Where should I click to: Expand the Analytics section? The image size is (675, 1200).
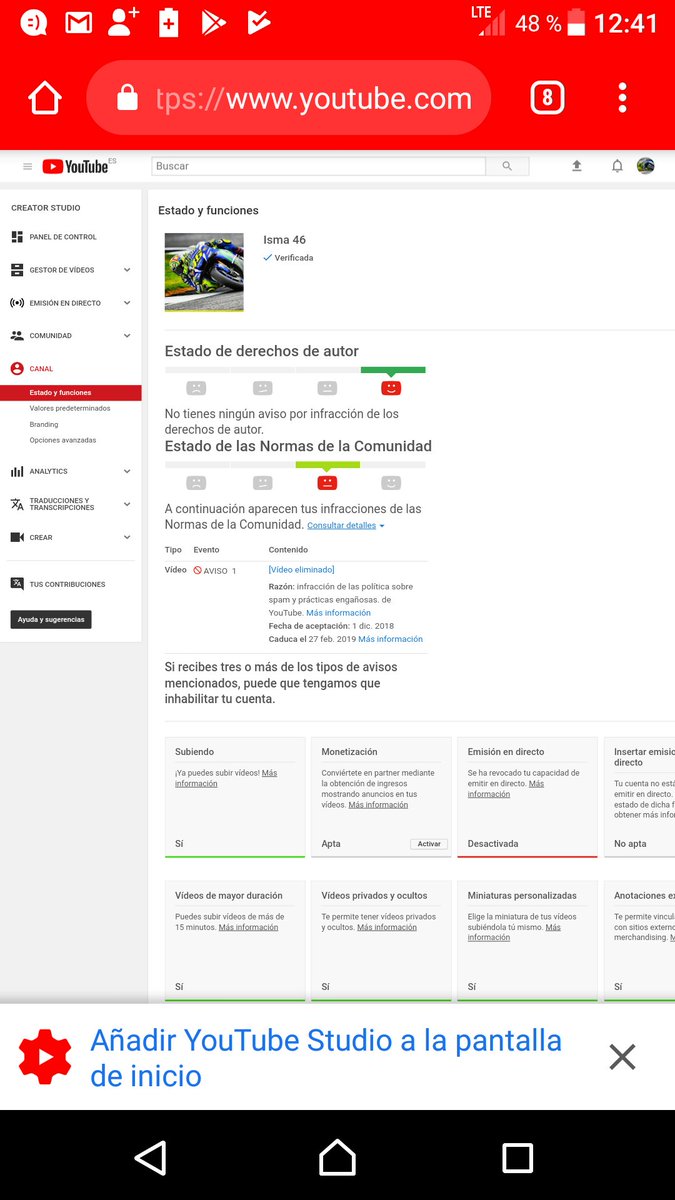coord(127,471)
